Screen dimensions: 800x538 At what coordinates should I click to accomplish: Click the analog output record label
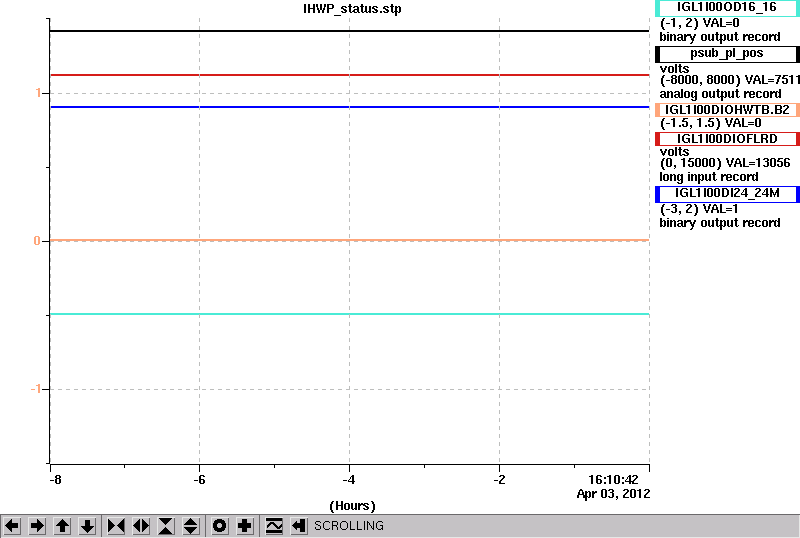(720, 94)
